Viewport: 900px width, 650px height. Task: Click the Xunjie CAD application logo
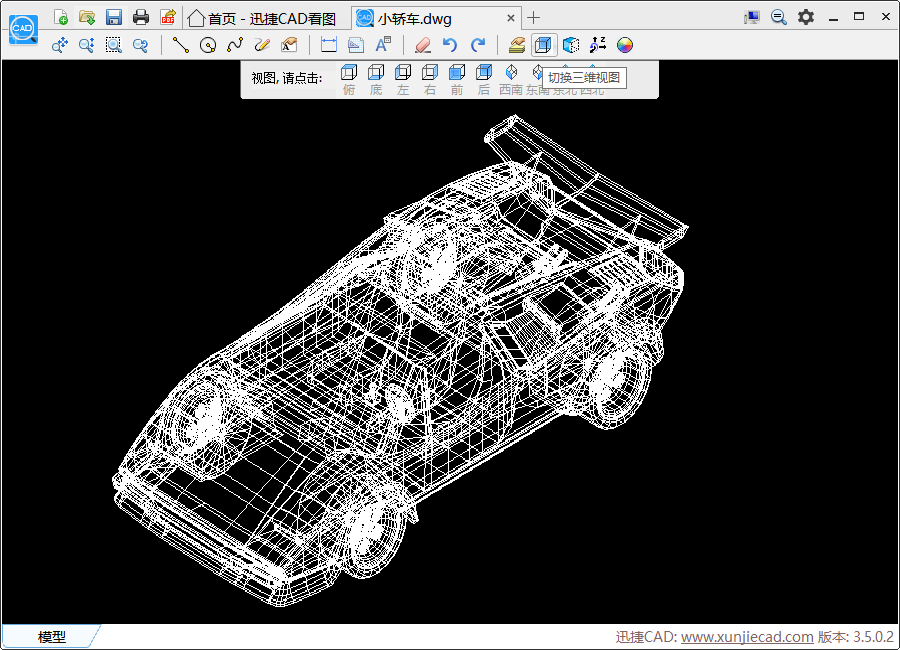pos(24,29)
